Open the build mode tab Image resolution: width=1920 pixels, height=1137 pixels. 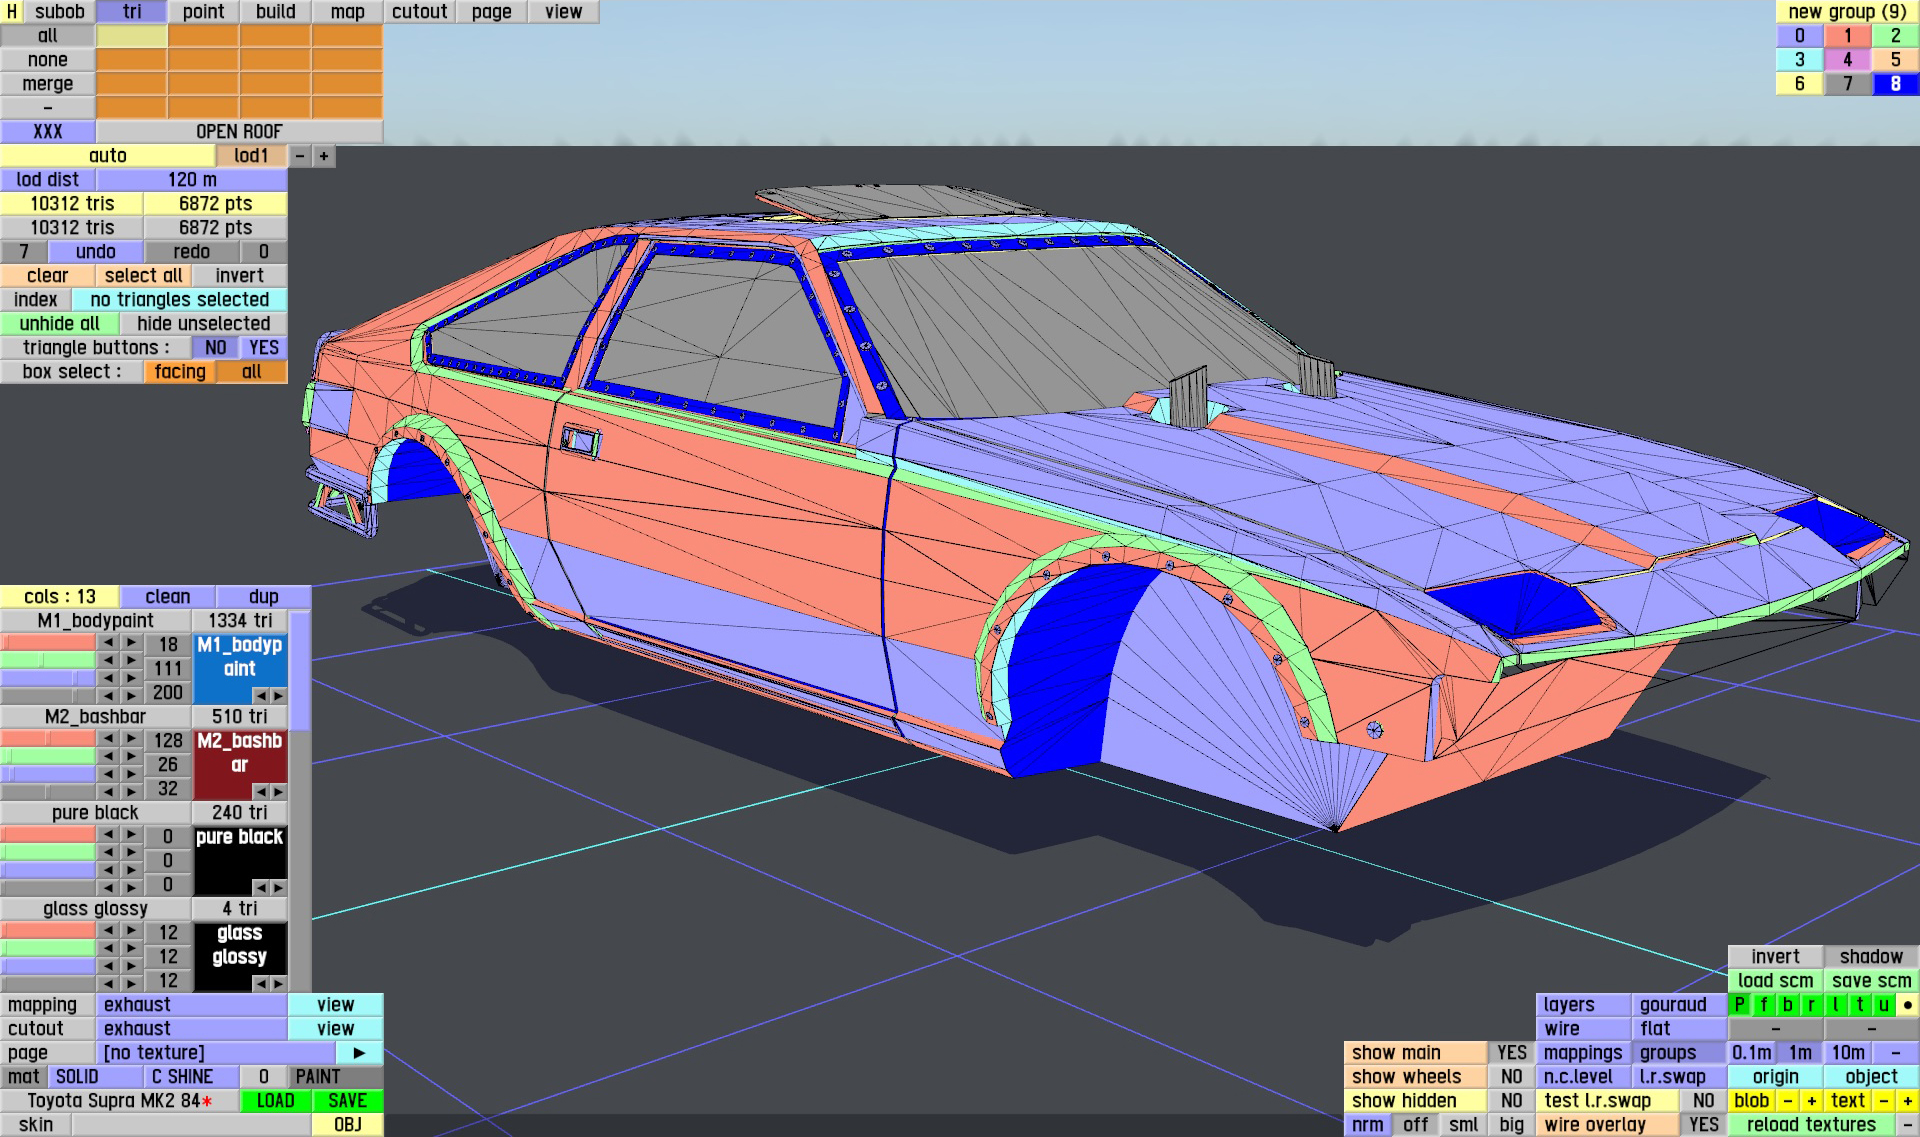275,12
